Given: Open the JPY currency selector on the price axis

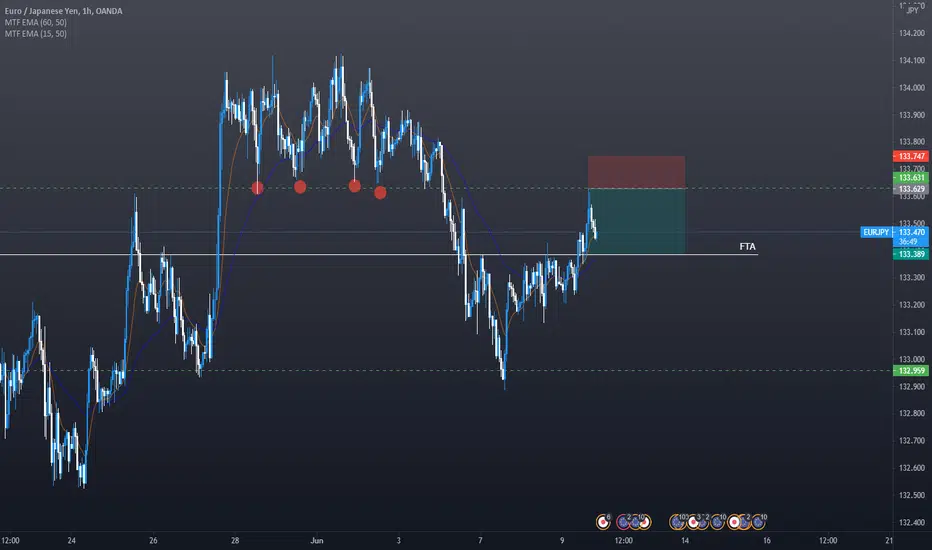Looking at the screenshot, I should (912, 10).
